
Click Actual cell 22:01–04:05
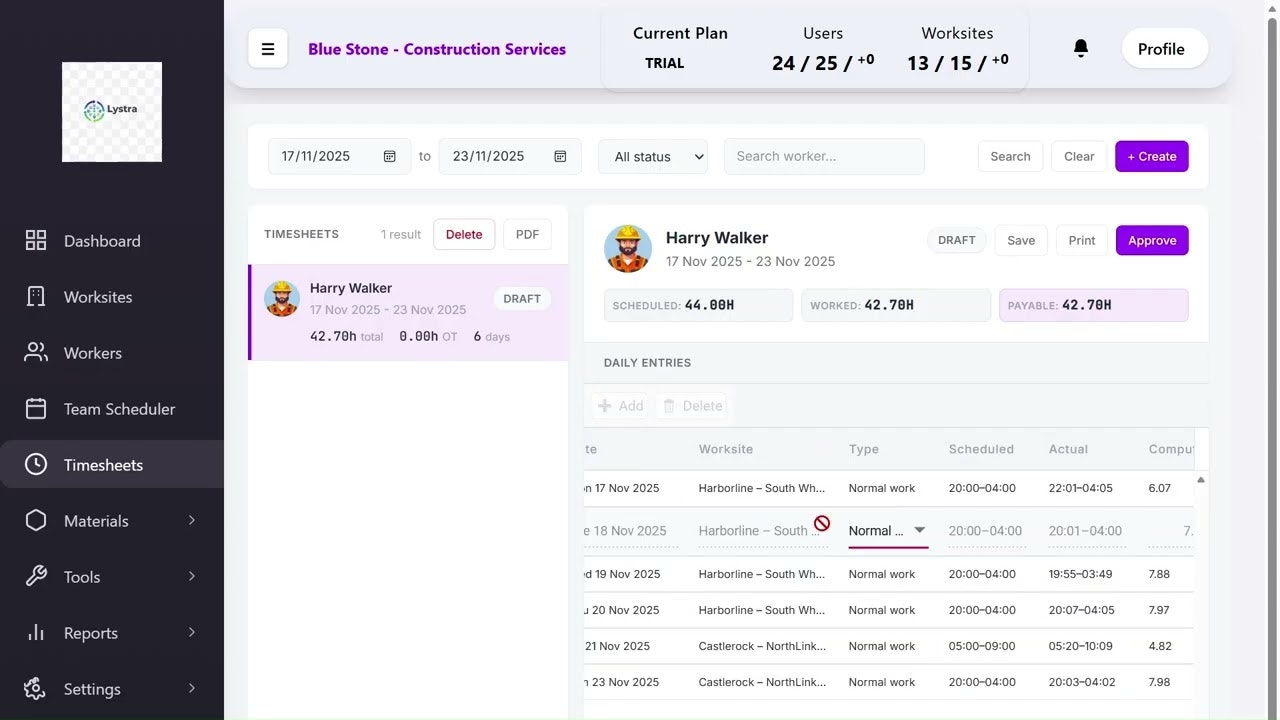[x=1080, y=488]
